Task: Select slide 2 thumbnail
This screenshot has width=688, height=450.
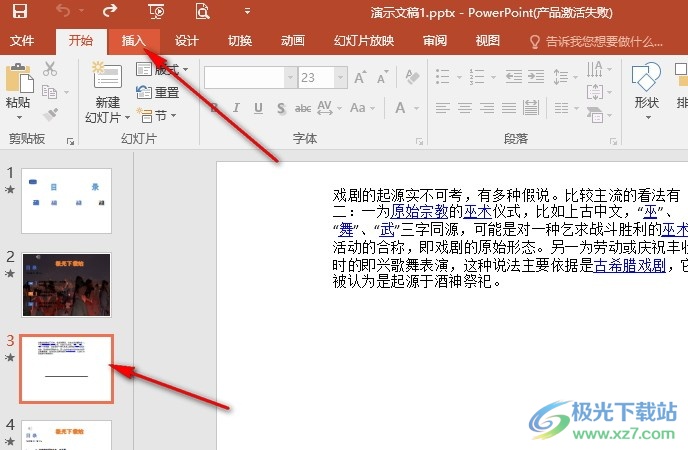Action: (66, 285)
